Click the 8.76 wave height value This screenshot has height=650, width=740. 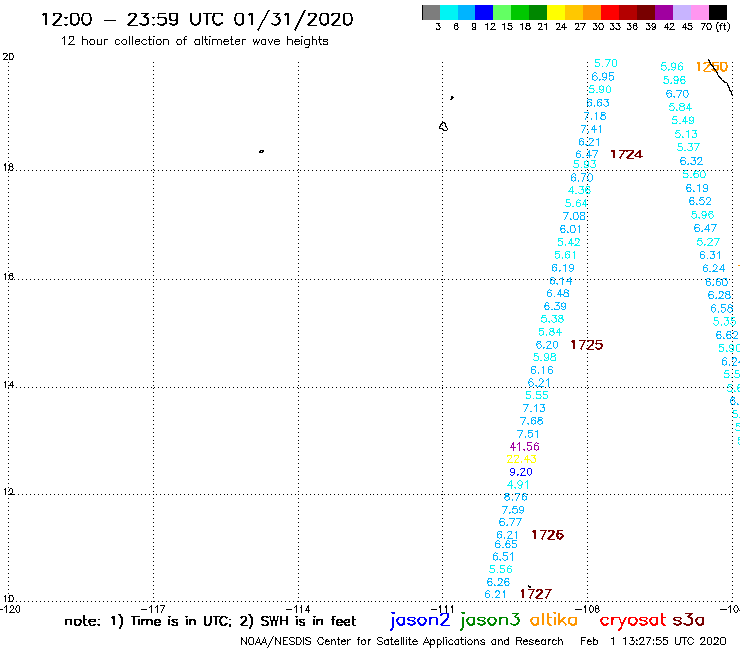pos(515,497)
